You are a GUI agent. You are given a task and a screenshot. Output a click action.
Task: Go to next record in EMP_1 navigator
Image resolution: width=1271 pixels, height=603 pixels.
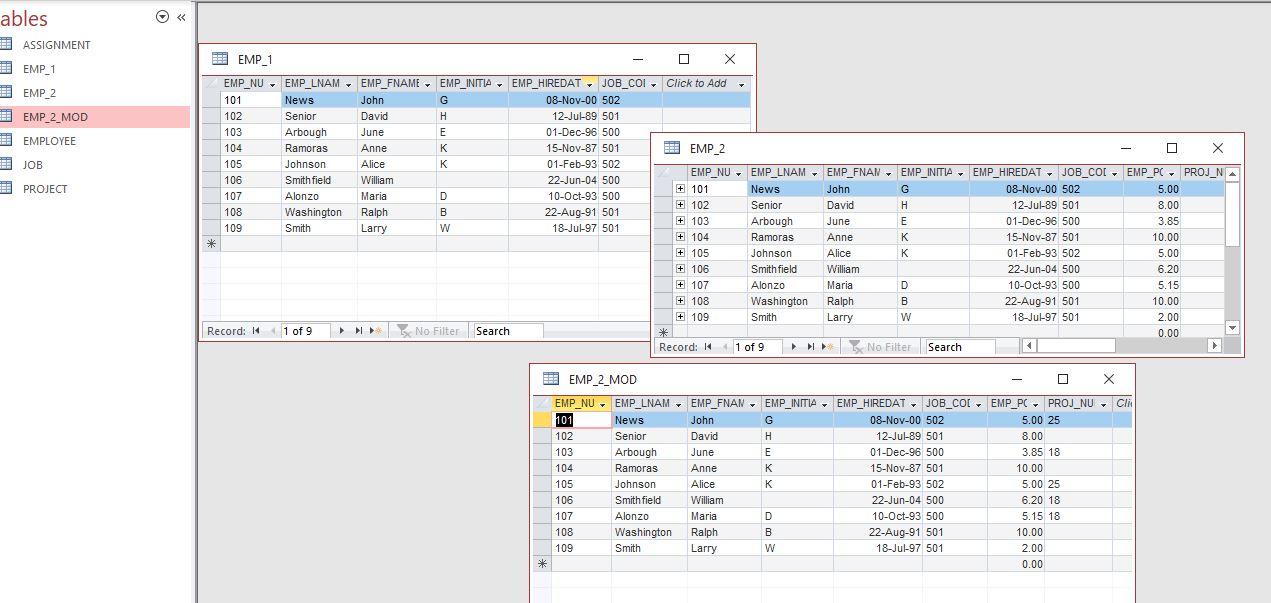341,331
